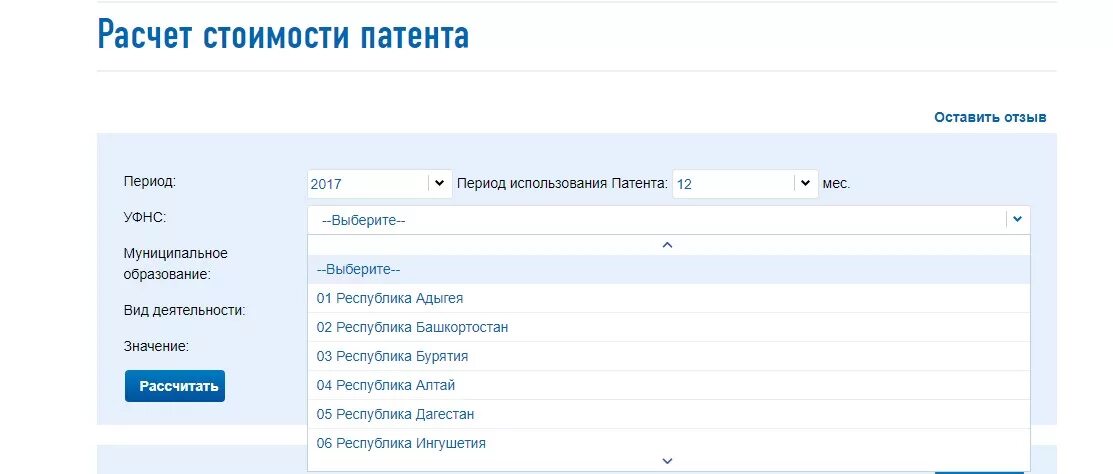Click the Период: label

[x=150, y=181]
